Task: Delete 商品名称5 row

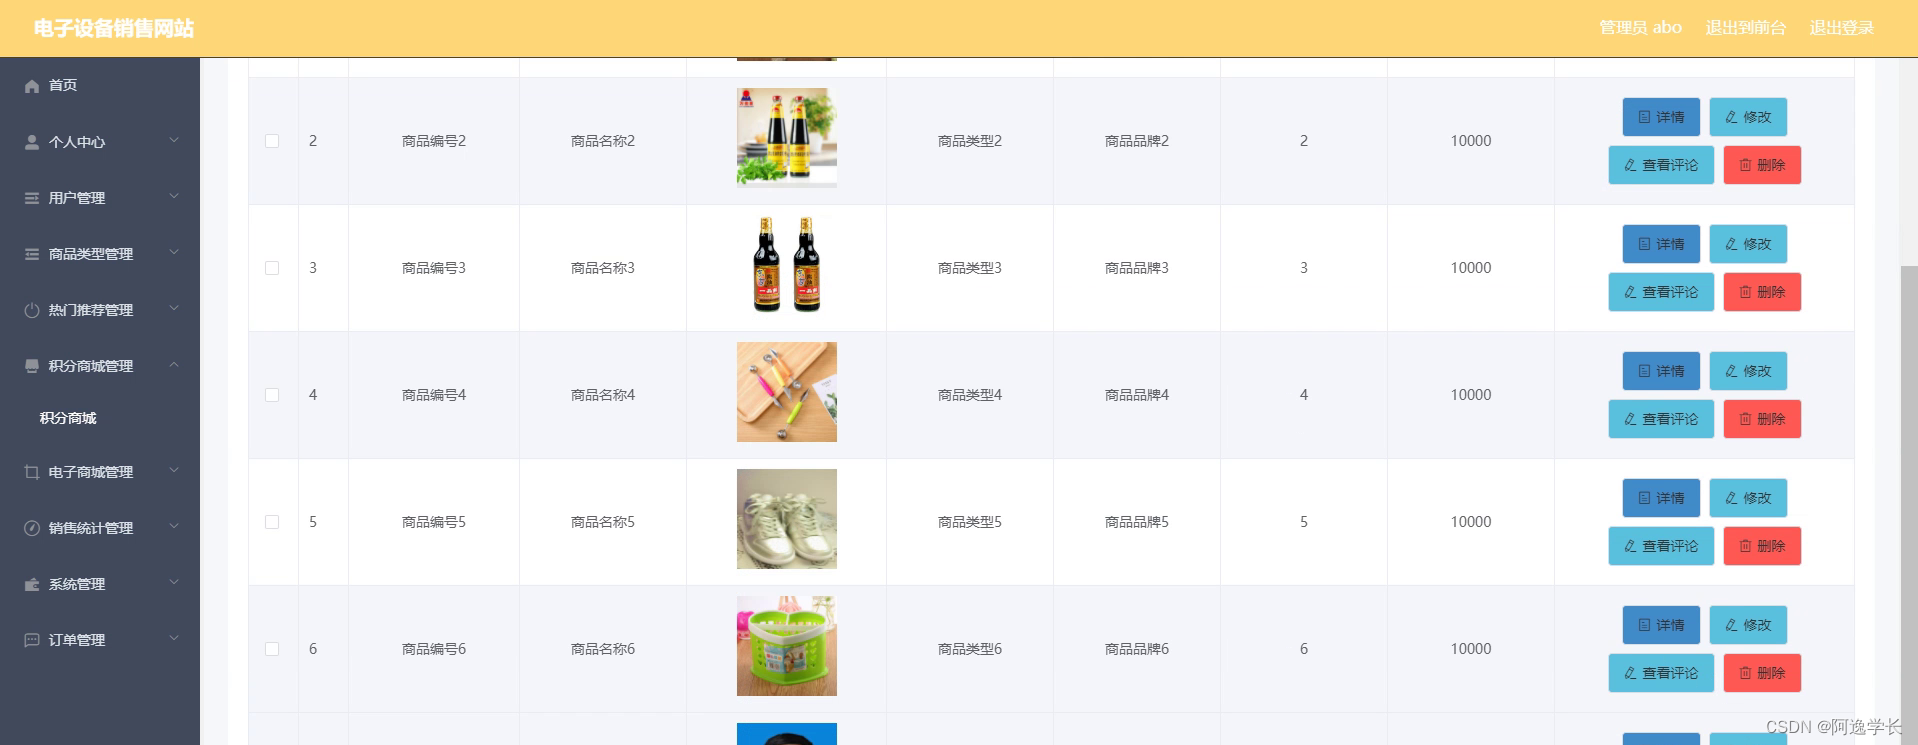Action: [x=1762, y=546]
